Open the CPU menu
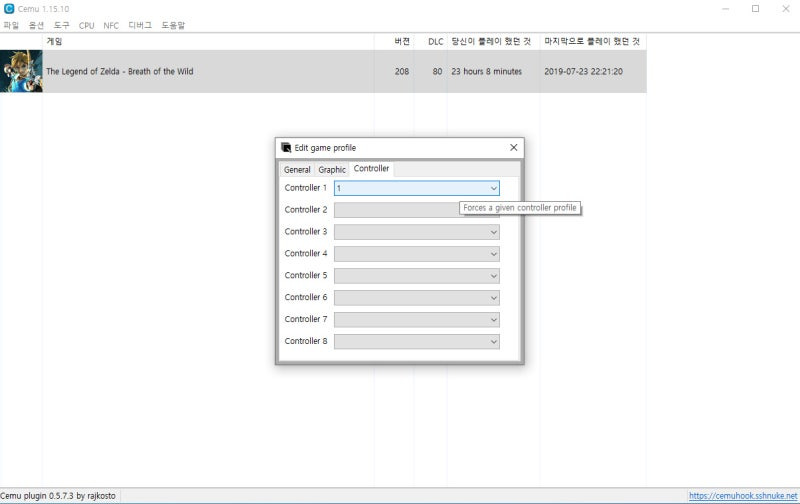 click(x=86, y=25)
